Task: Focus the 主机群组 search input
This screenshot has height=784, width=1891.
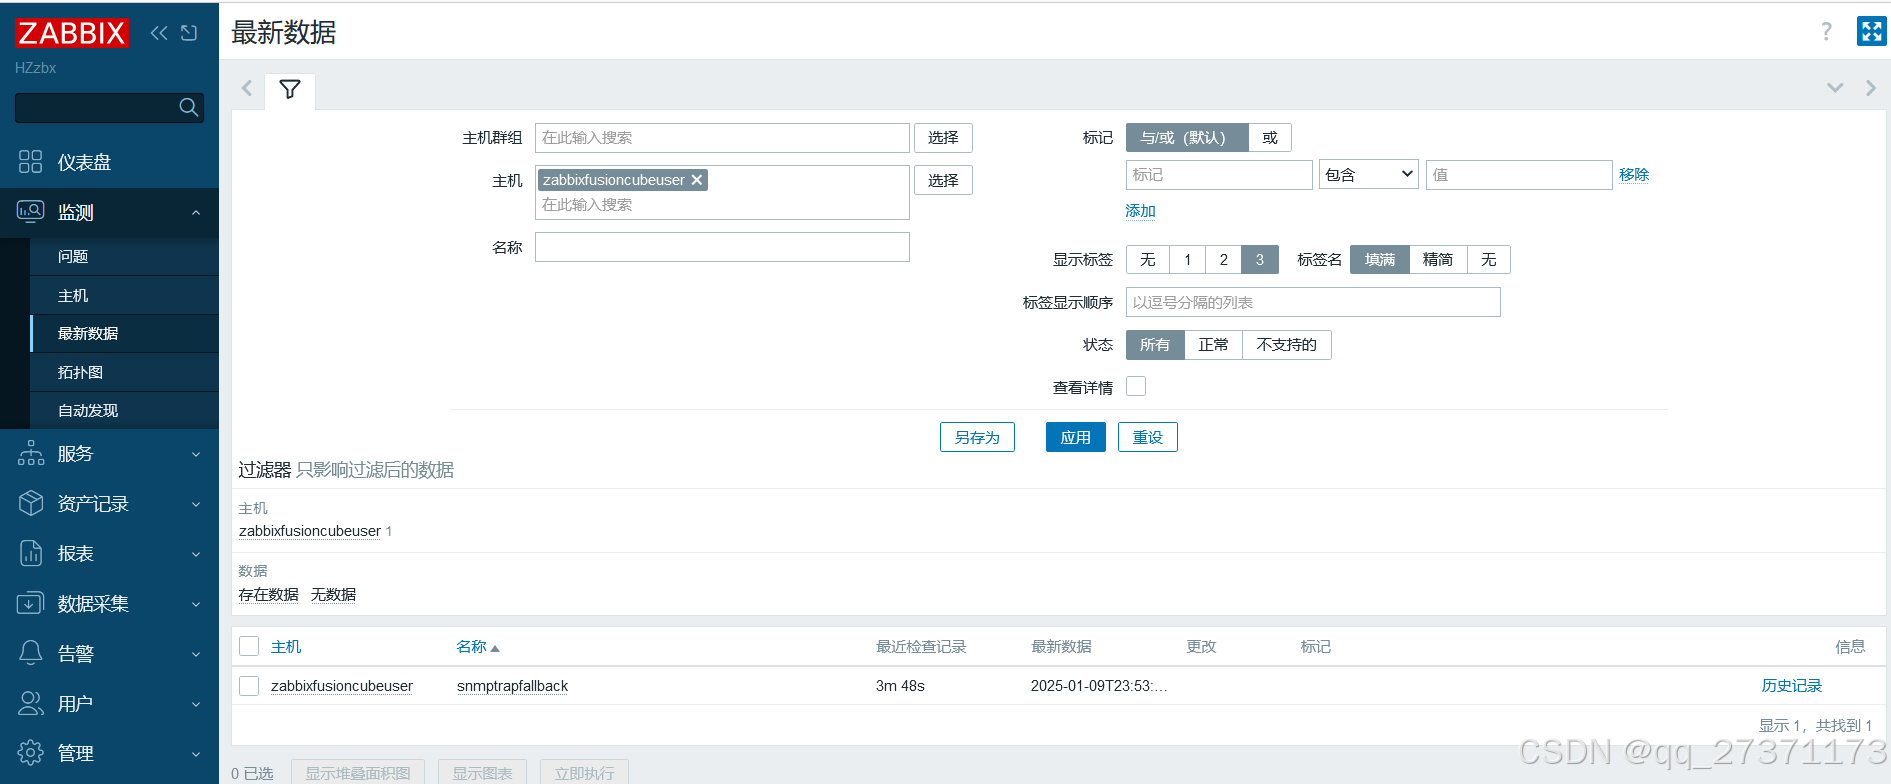Action: [x=722, y=138]
